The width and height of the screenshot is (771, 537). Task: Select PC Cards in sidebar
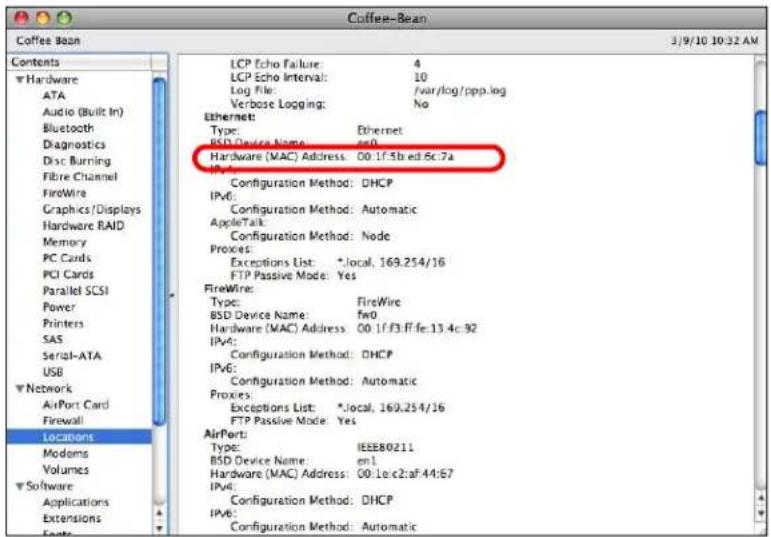(x=67, y=258)
